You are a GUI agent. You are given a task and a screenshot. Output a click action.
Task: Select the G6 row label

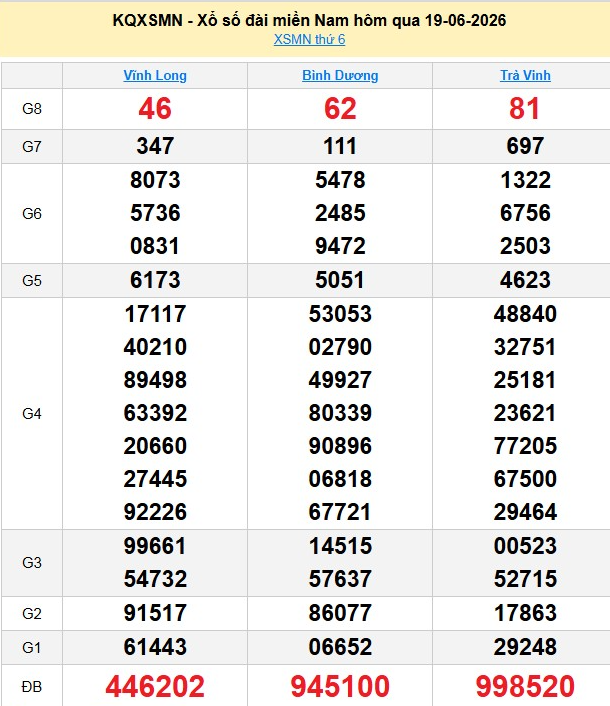[x=32, y=213]
